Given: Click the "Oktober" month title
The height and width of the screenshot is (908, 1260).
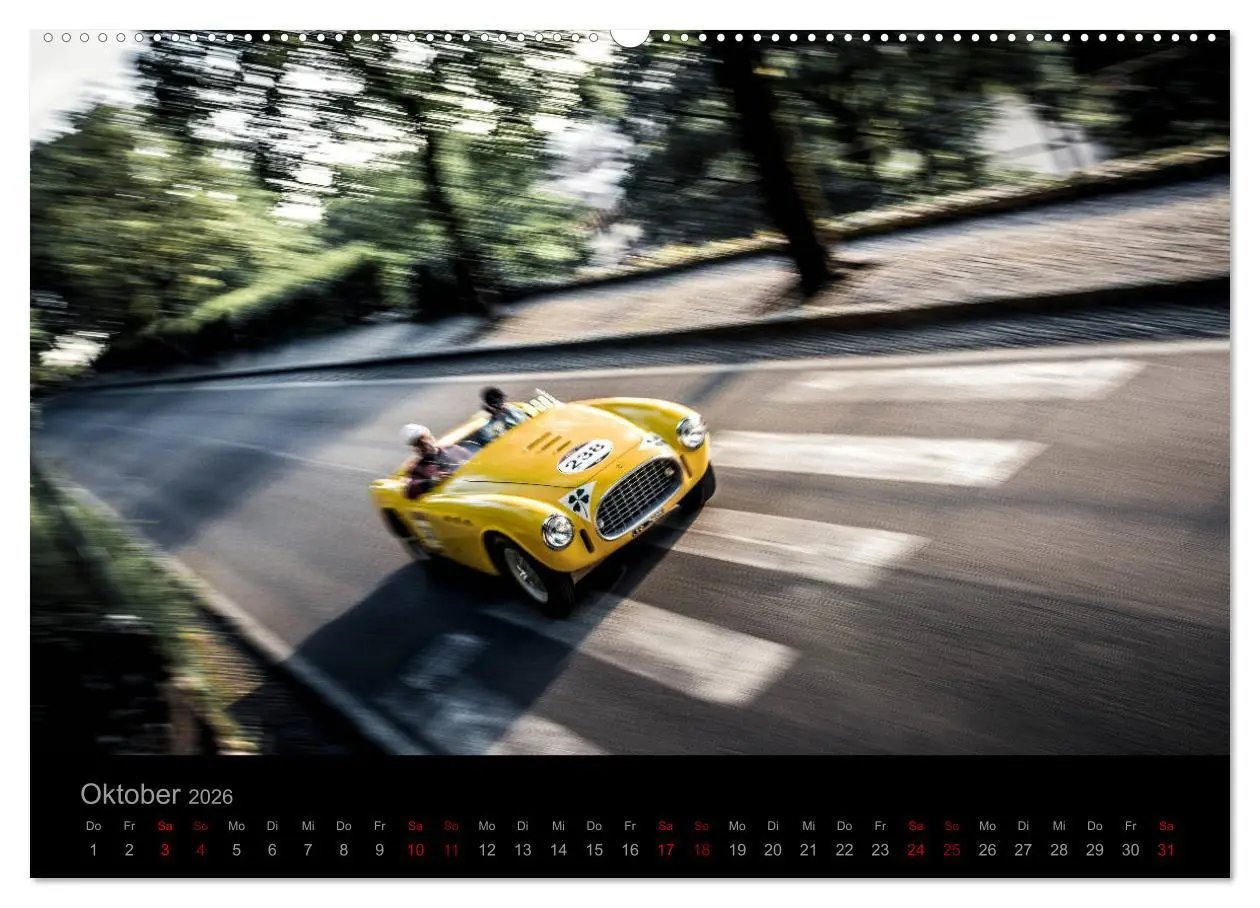Looking at the screenshot, I should coord(130,794).
